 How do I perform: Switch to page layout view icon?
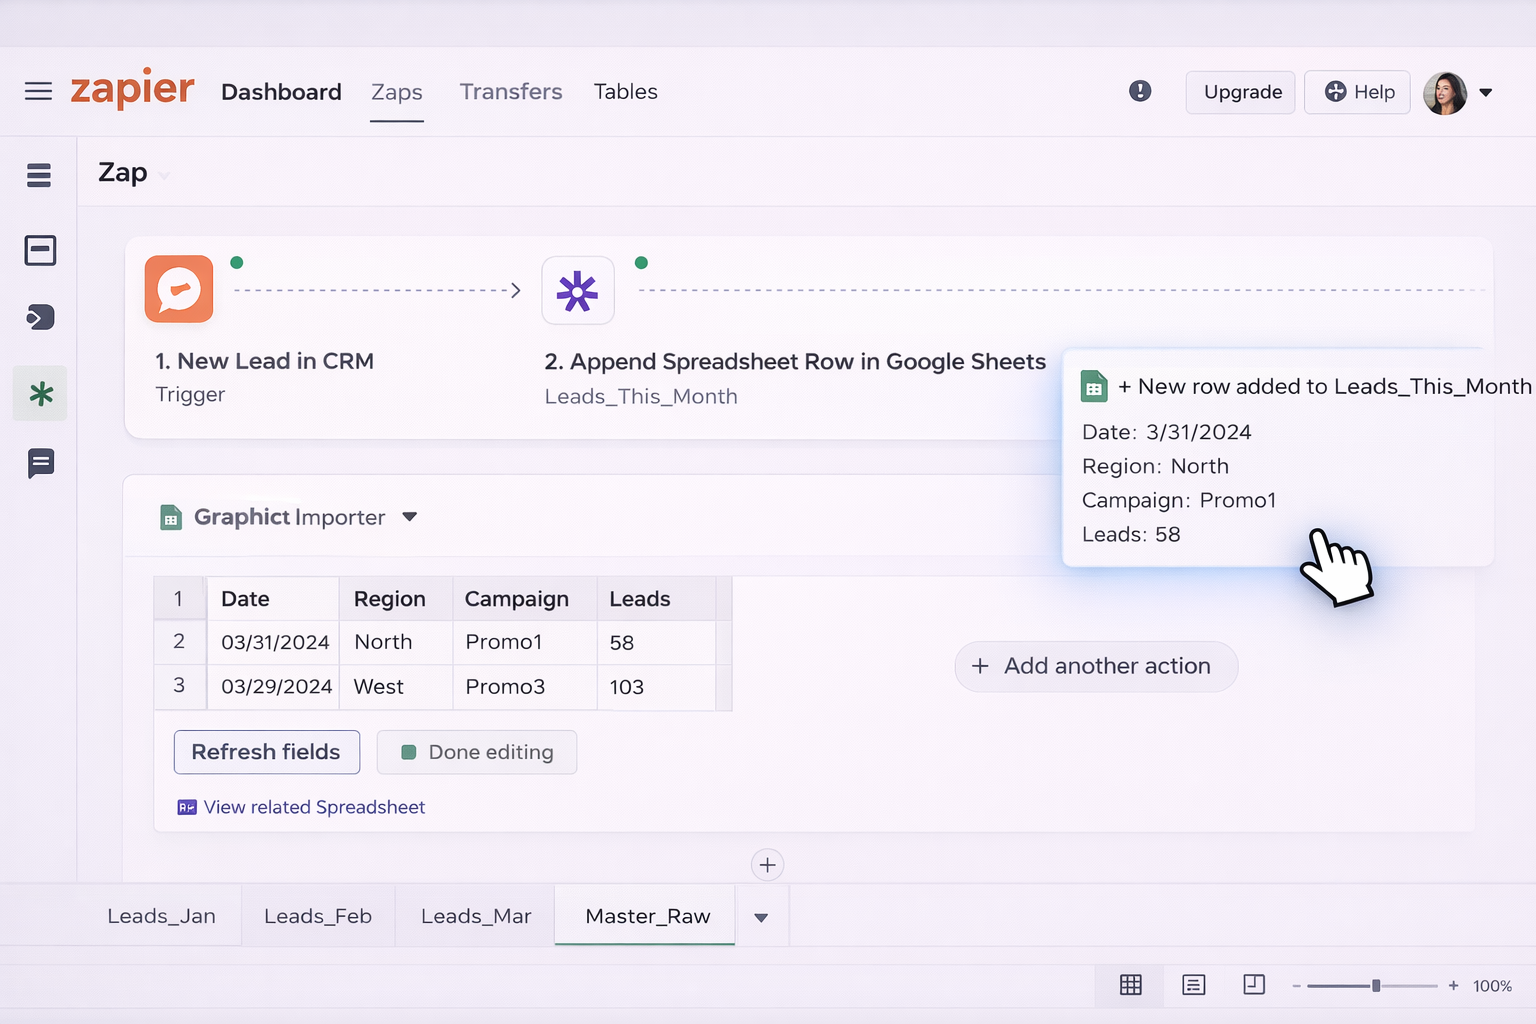[x=1193, y=985]
